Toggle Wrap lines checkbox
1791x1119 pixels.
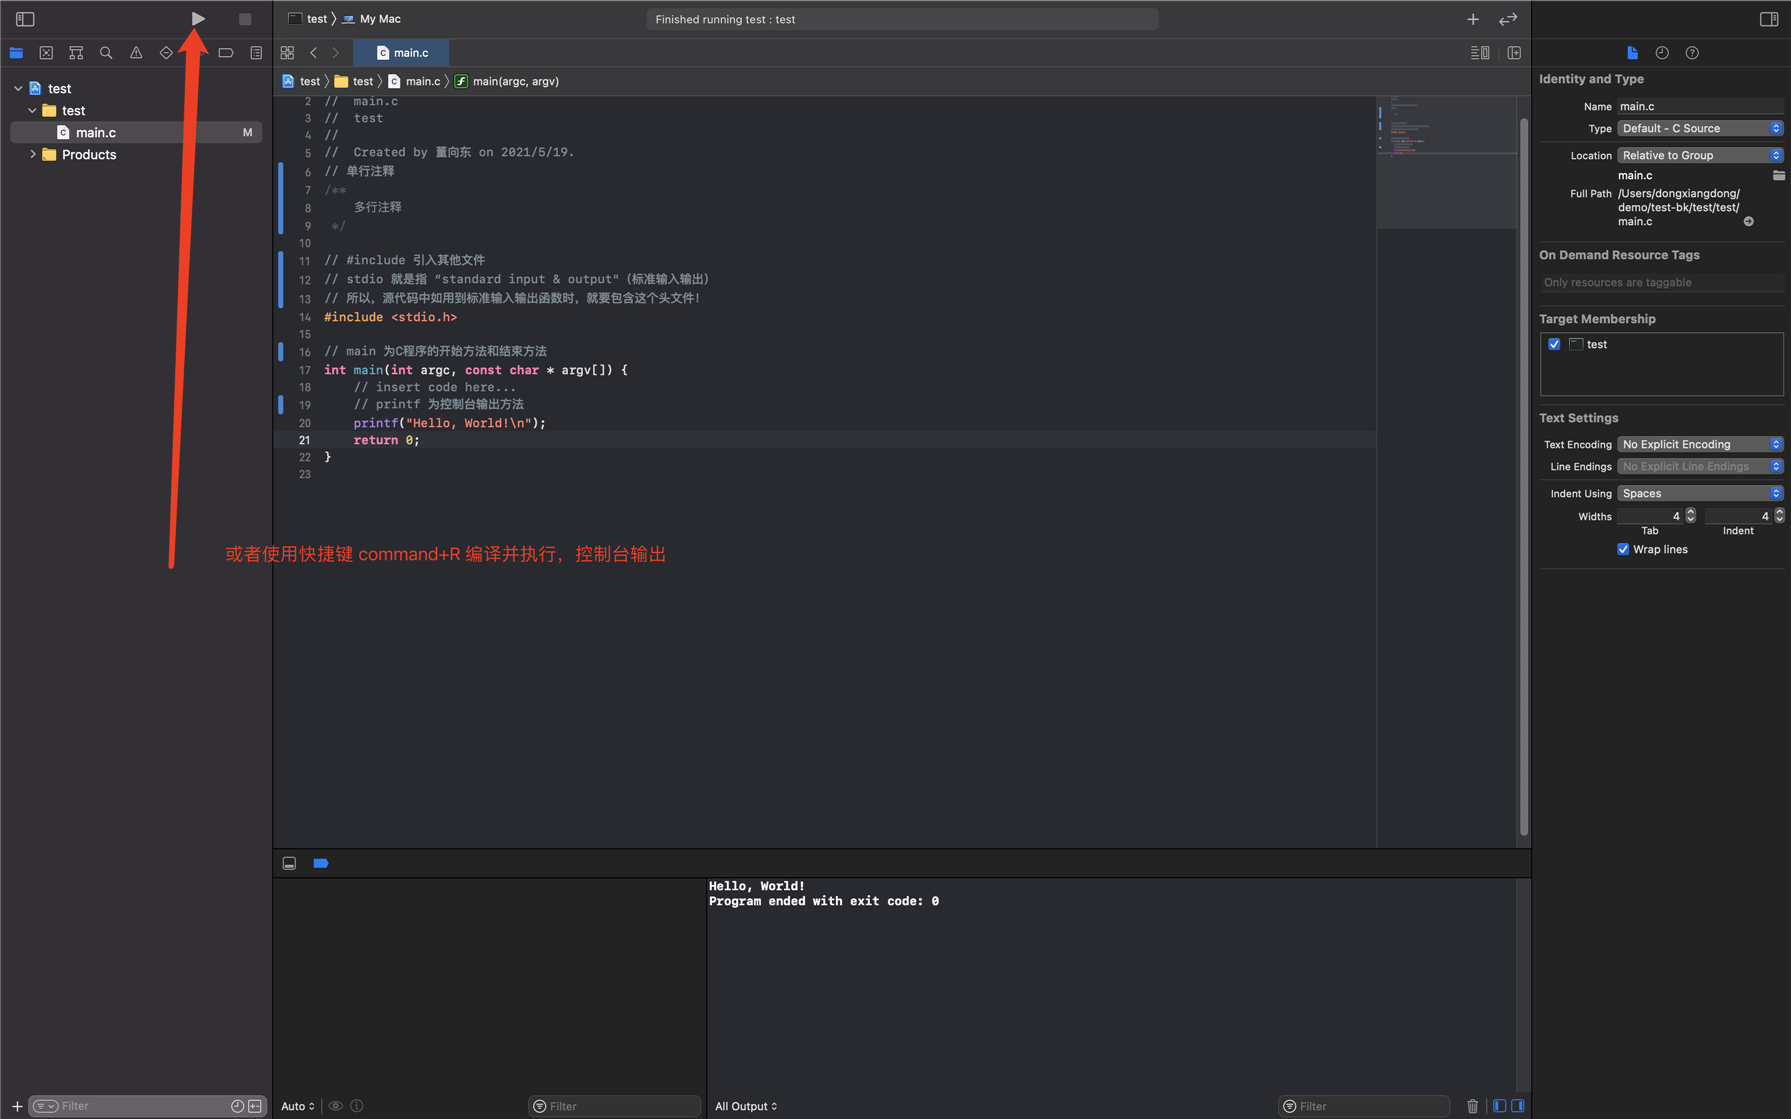coord(1623,549)
